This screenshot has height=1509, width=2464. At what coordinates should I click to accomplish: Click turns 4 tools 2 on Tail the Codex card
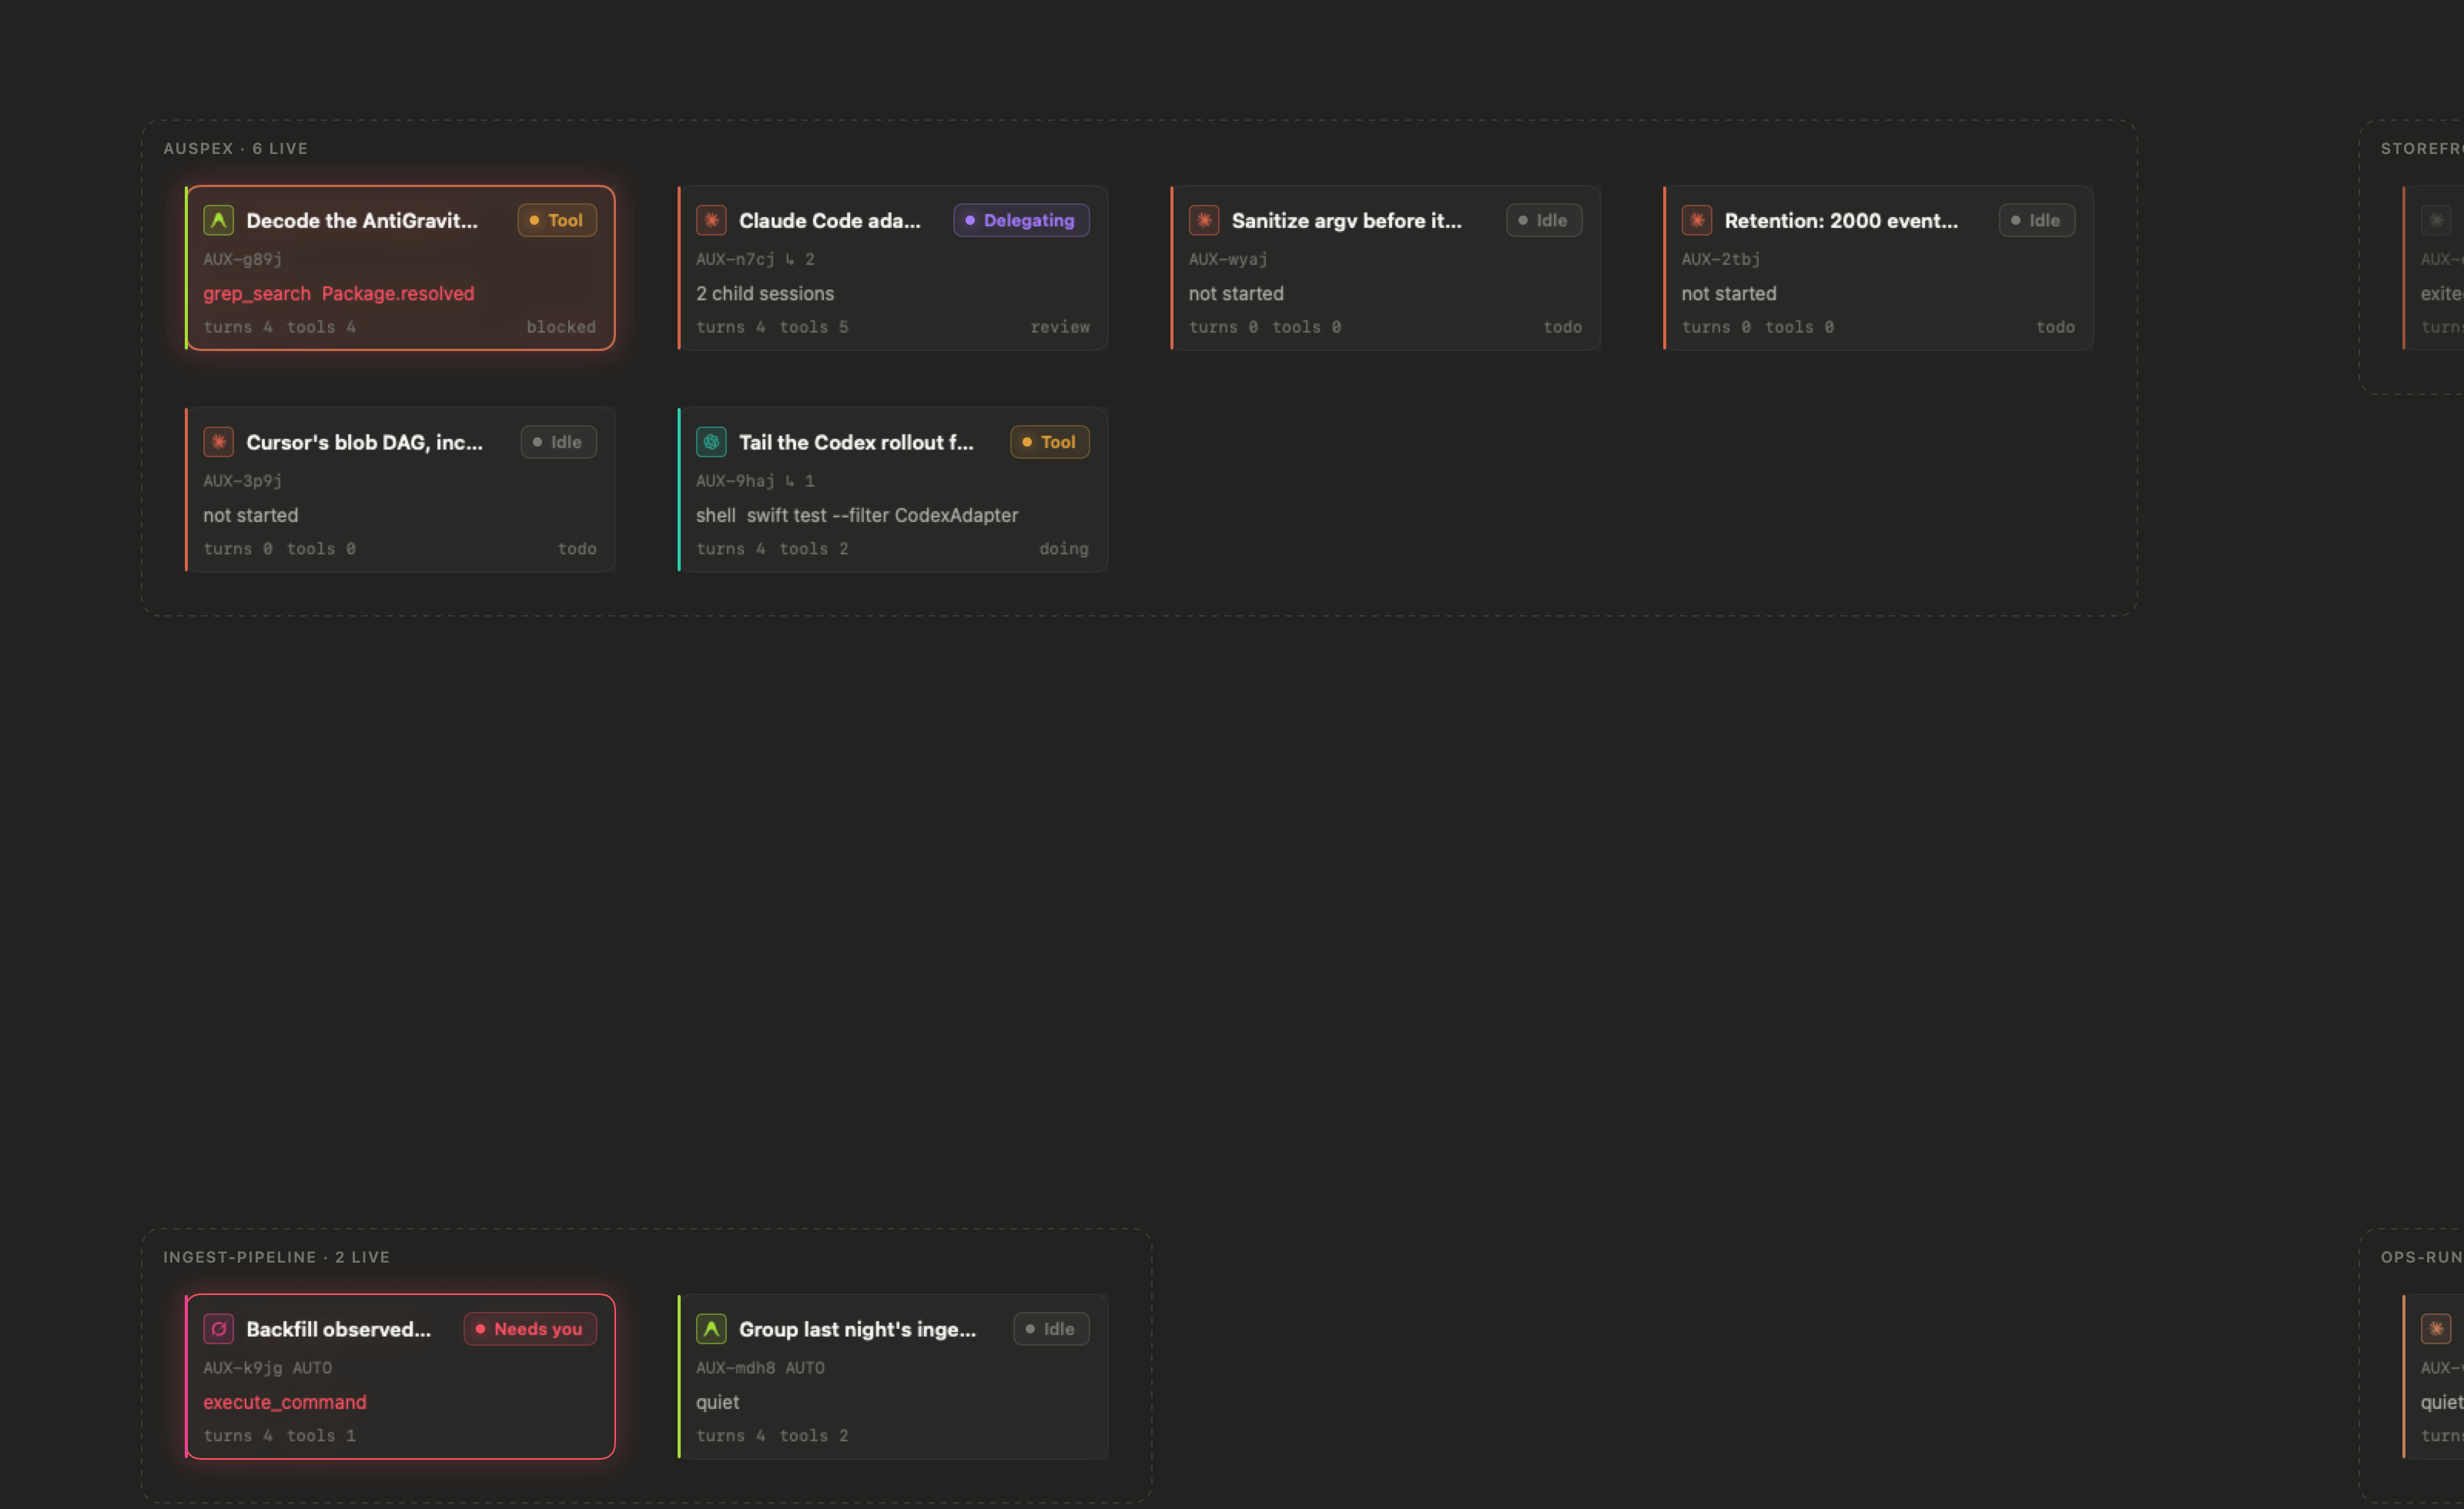tap(772, 550)
